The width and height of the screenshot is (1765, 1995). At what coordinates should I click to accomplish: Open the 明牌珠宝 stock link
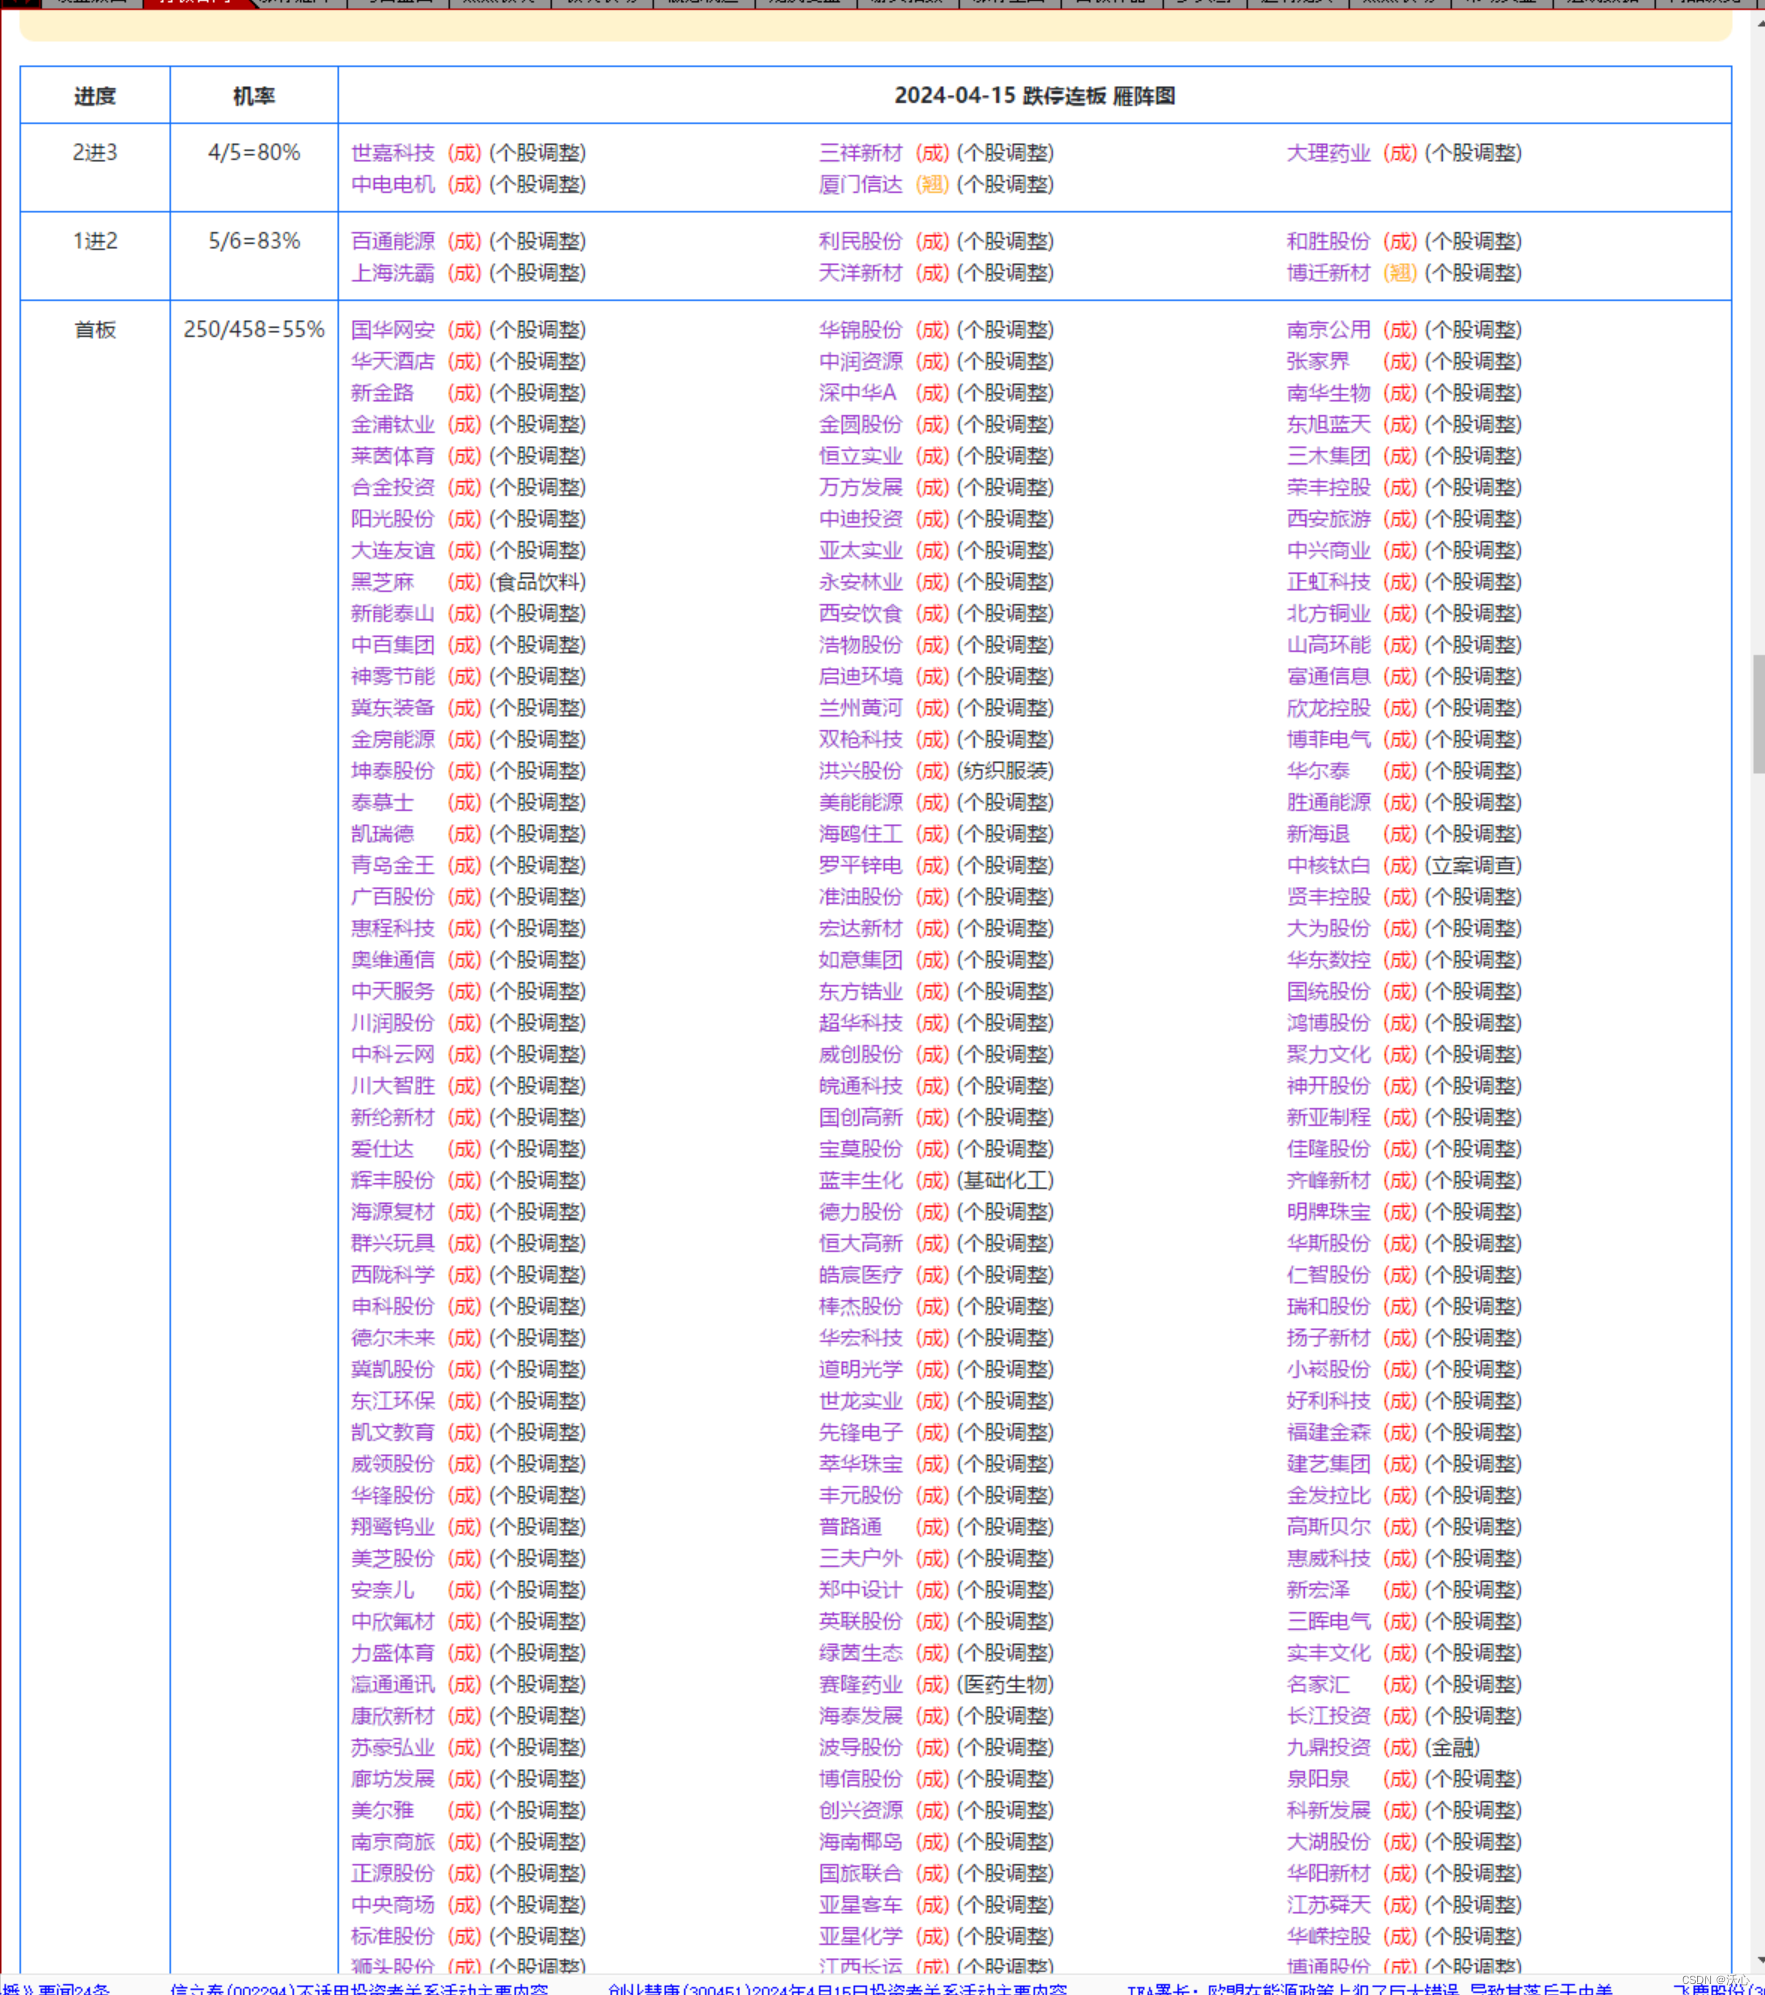click(x=1329, y=1212)
